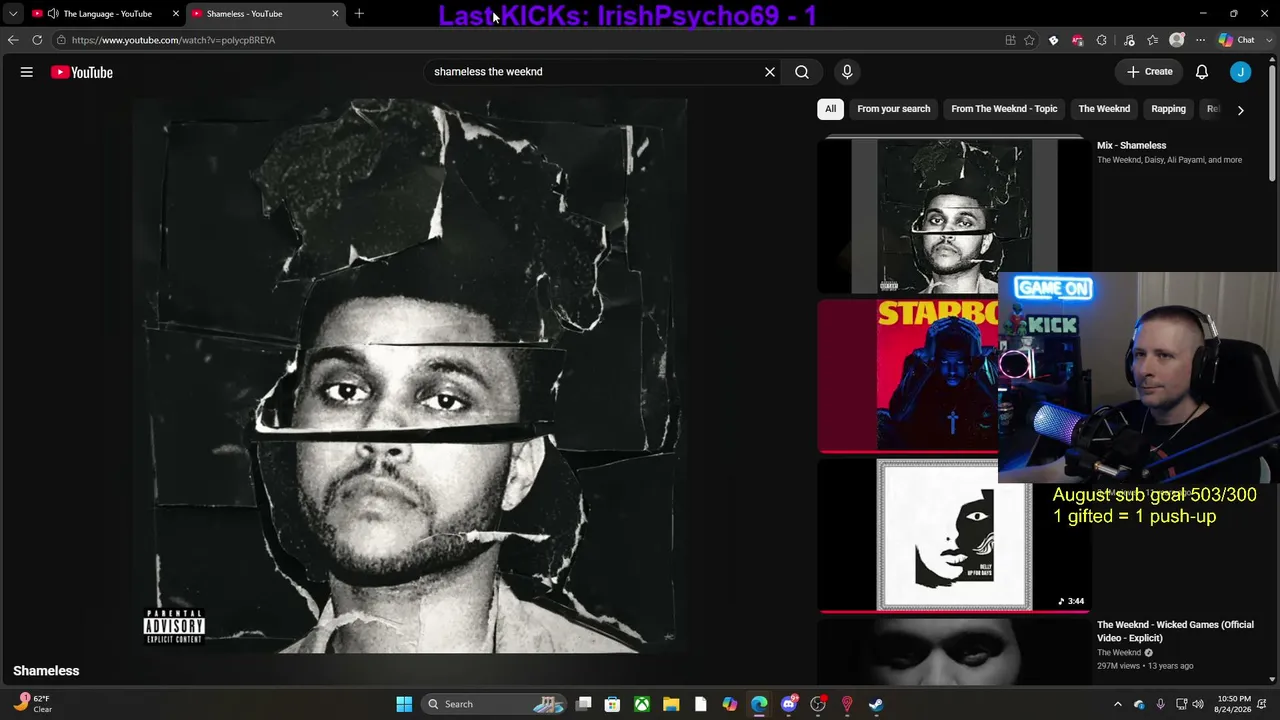
Task: Open the Xbox app from the taskbar
Action: click(642, 704)
